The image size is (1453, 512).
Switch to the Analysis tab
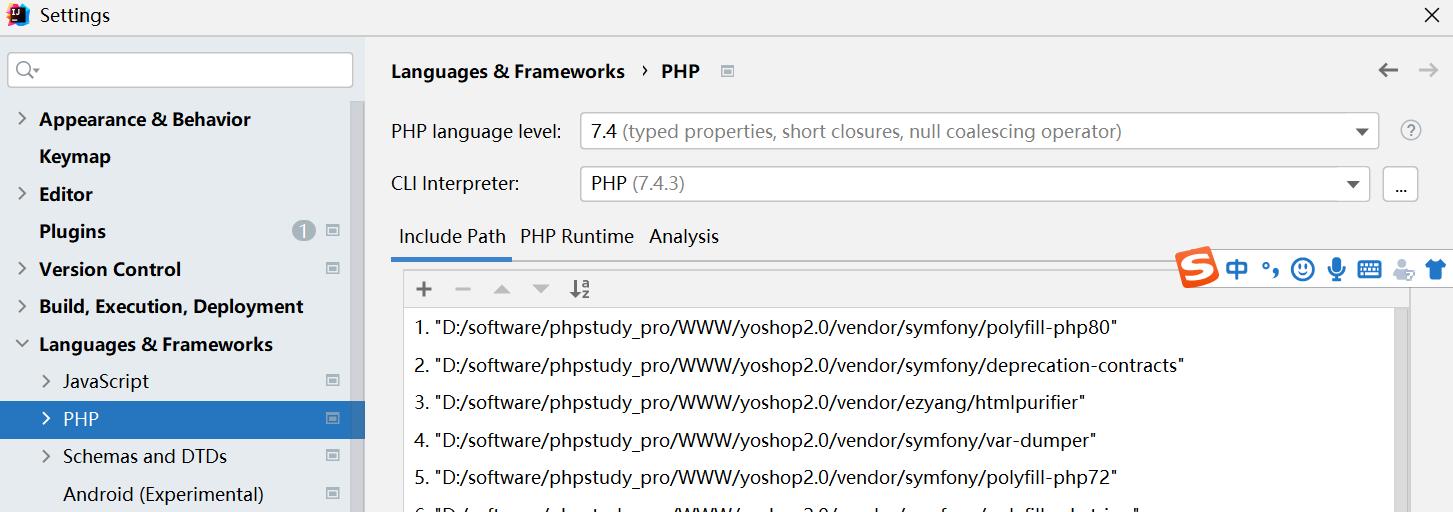(684, 237)
